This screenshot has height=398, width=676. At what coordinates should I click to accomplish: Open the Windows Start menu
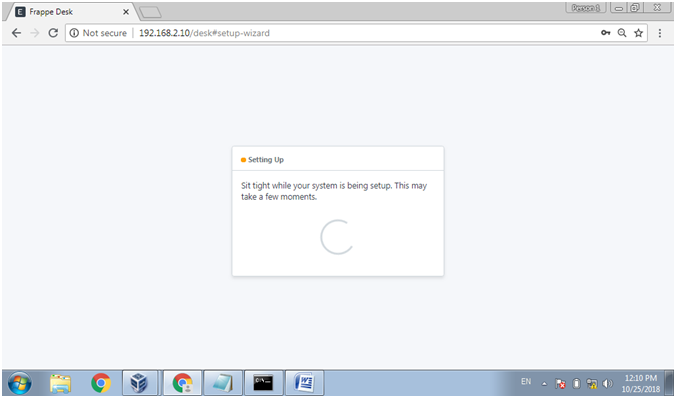pos(20,383)
